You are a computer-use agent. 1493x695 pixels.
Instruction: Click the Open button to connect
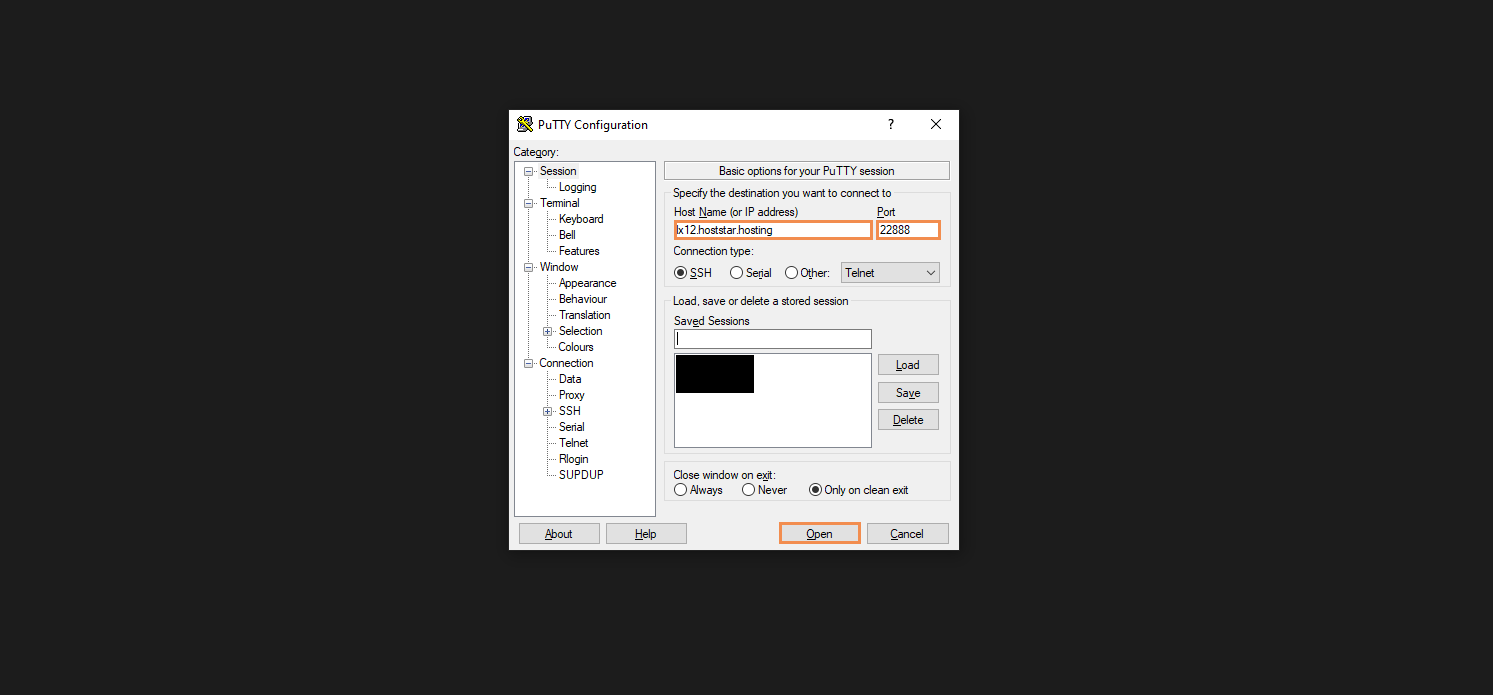820,534
